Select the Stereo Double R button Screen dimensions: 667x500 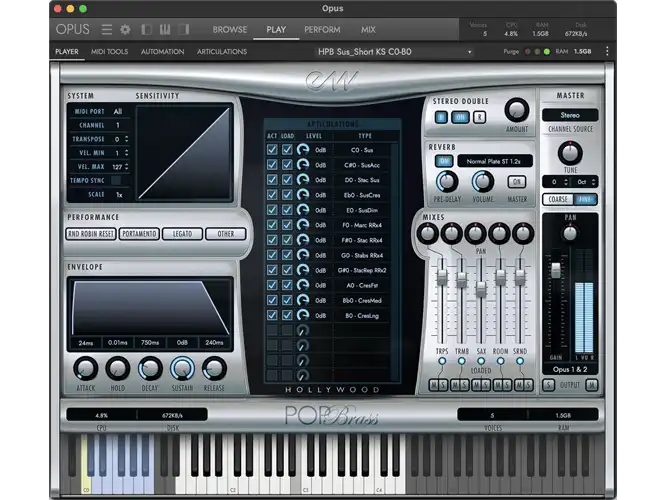pyautogui.click(x=479, y=117)
